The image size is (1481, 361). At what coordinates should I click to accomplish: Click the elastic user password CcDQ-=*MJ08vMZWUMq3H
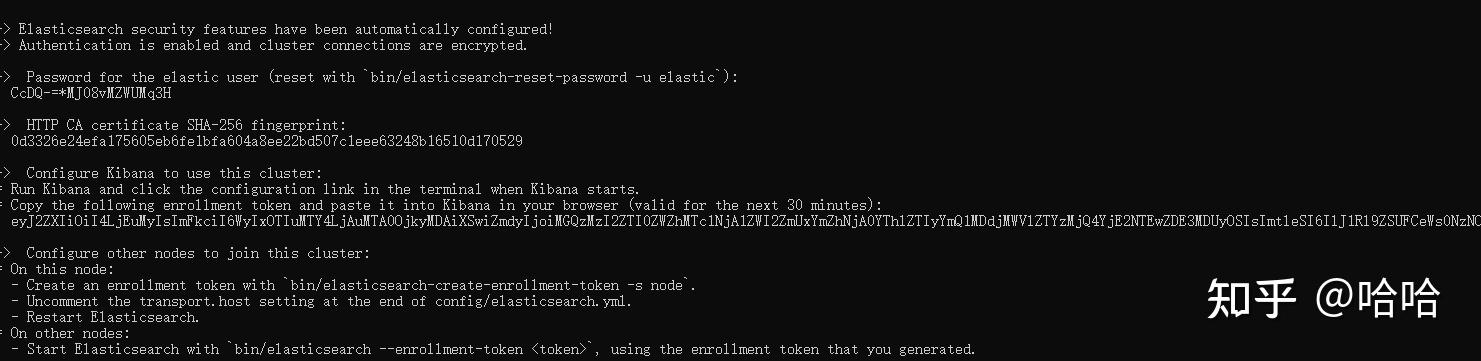pos(91,93)
